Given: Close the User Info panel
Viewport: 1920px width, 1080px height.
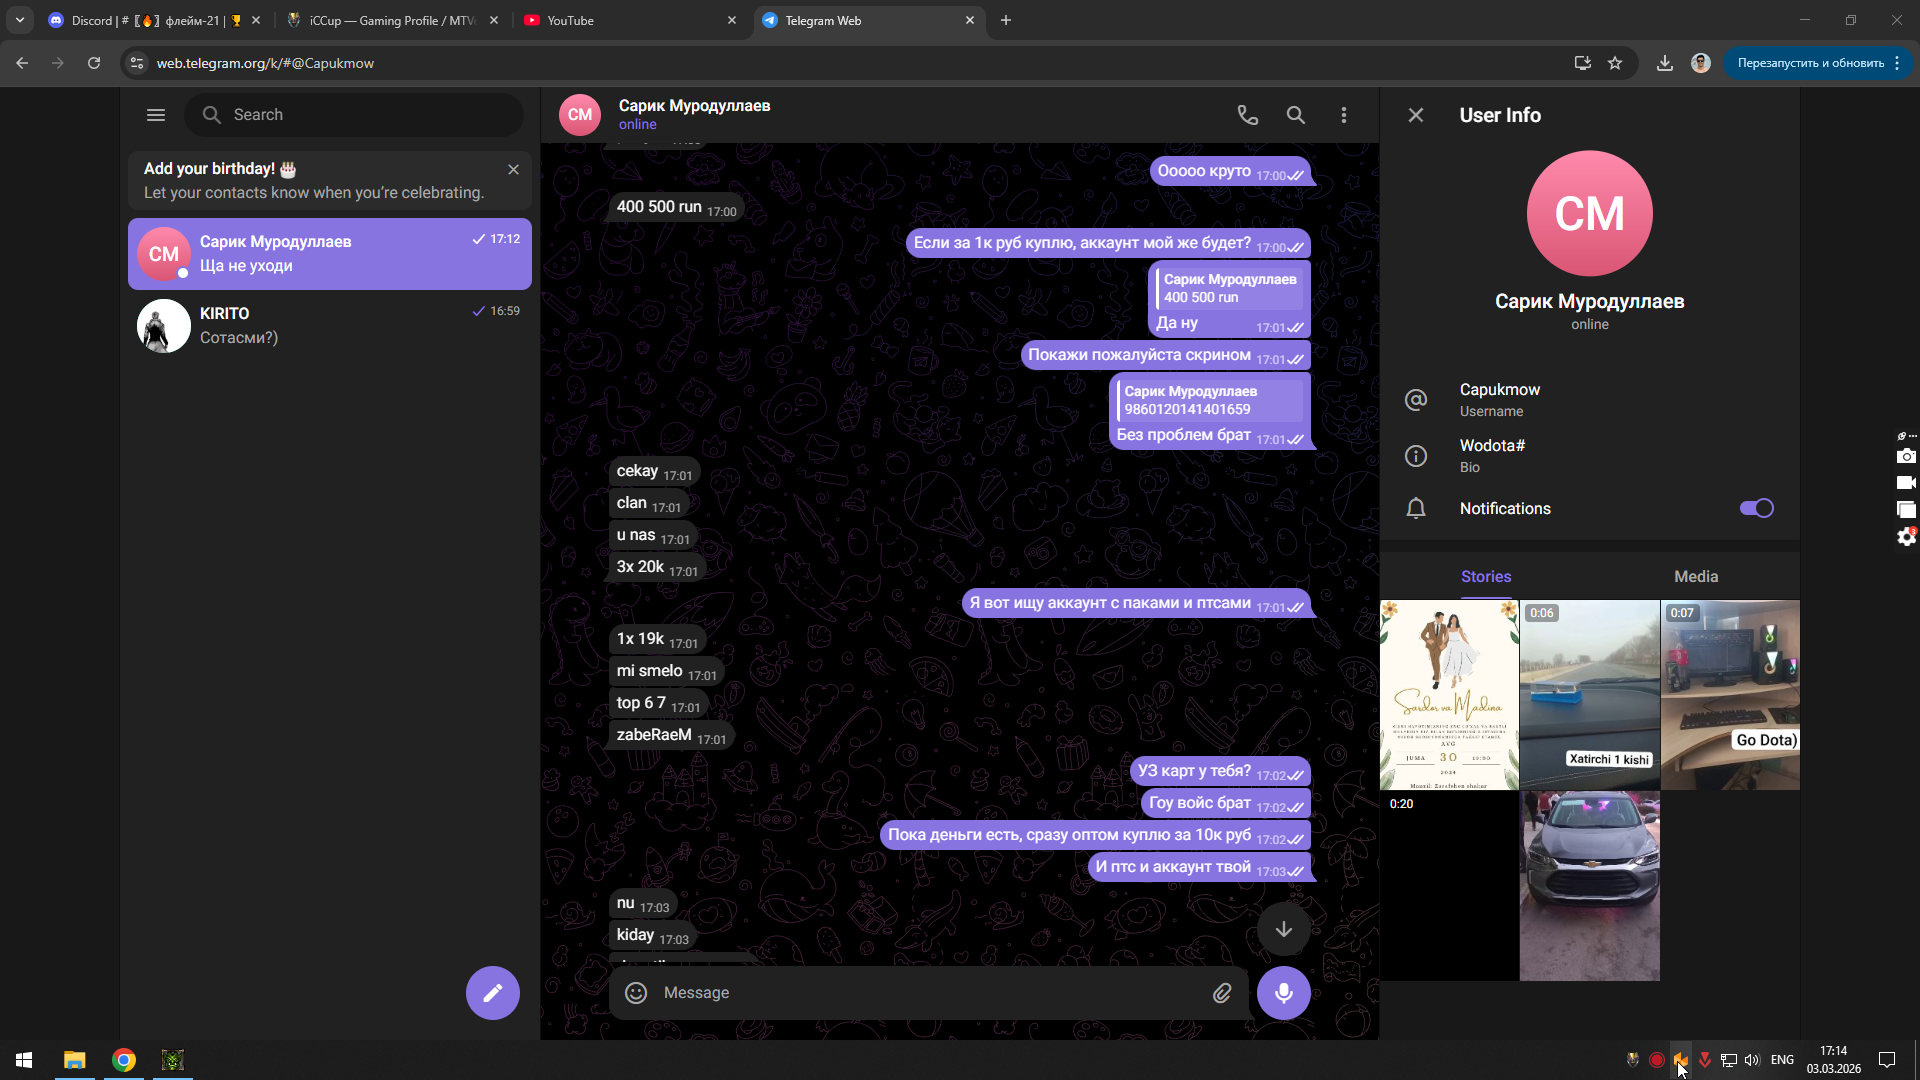Looking at the screenshot, I should pos(1415,115).
